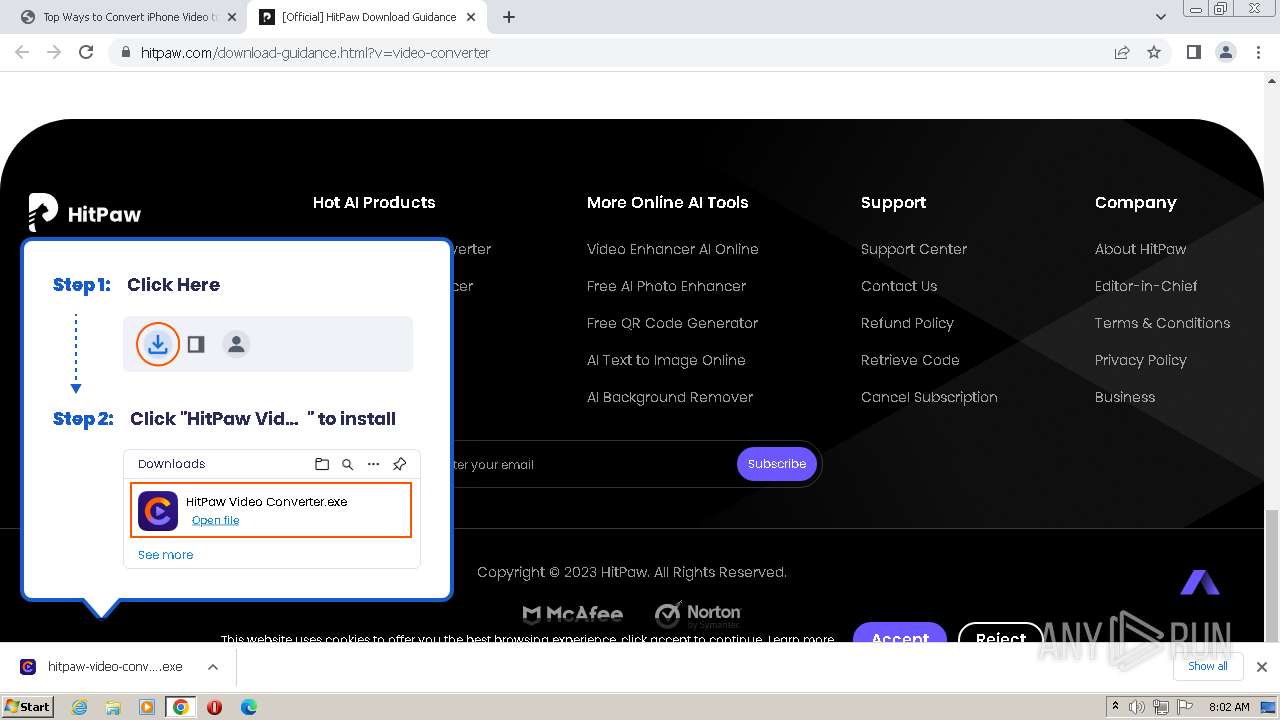Open the Business page

coord(1125,397)
